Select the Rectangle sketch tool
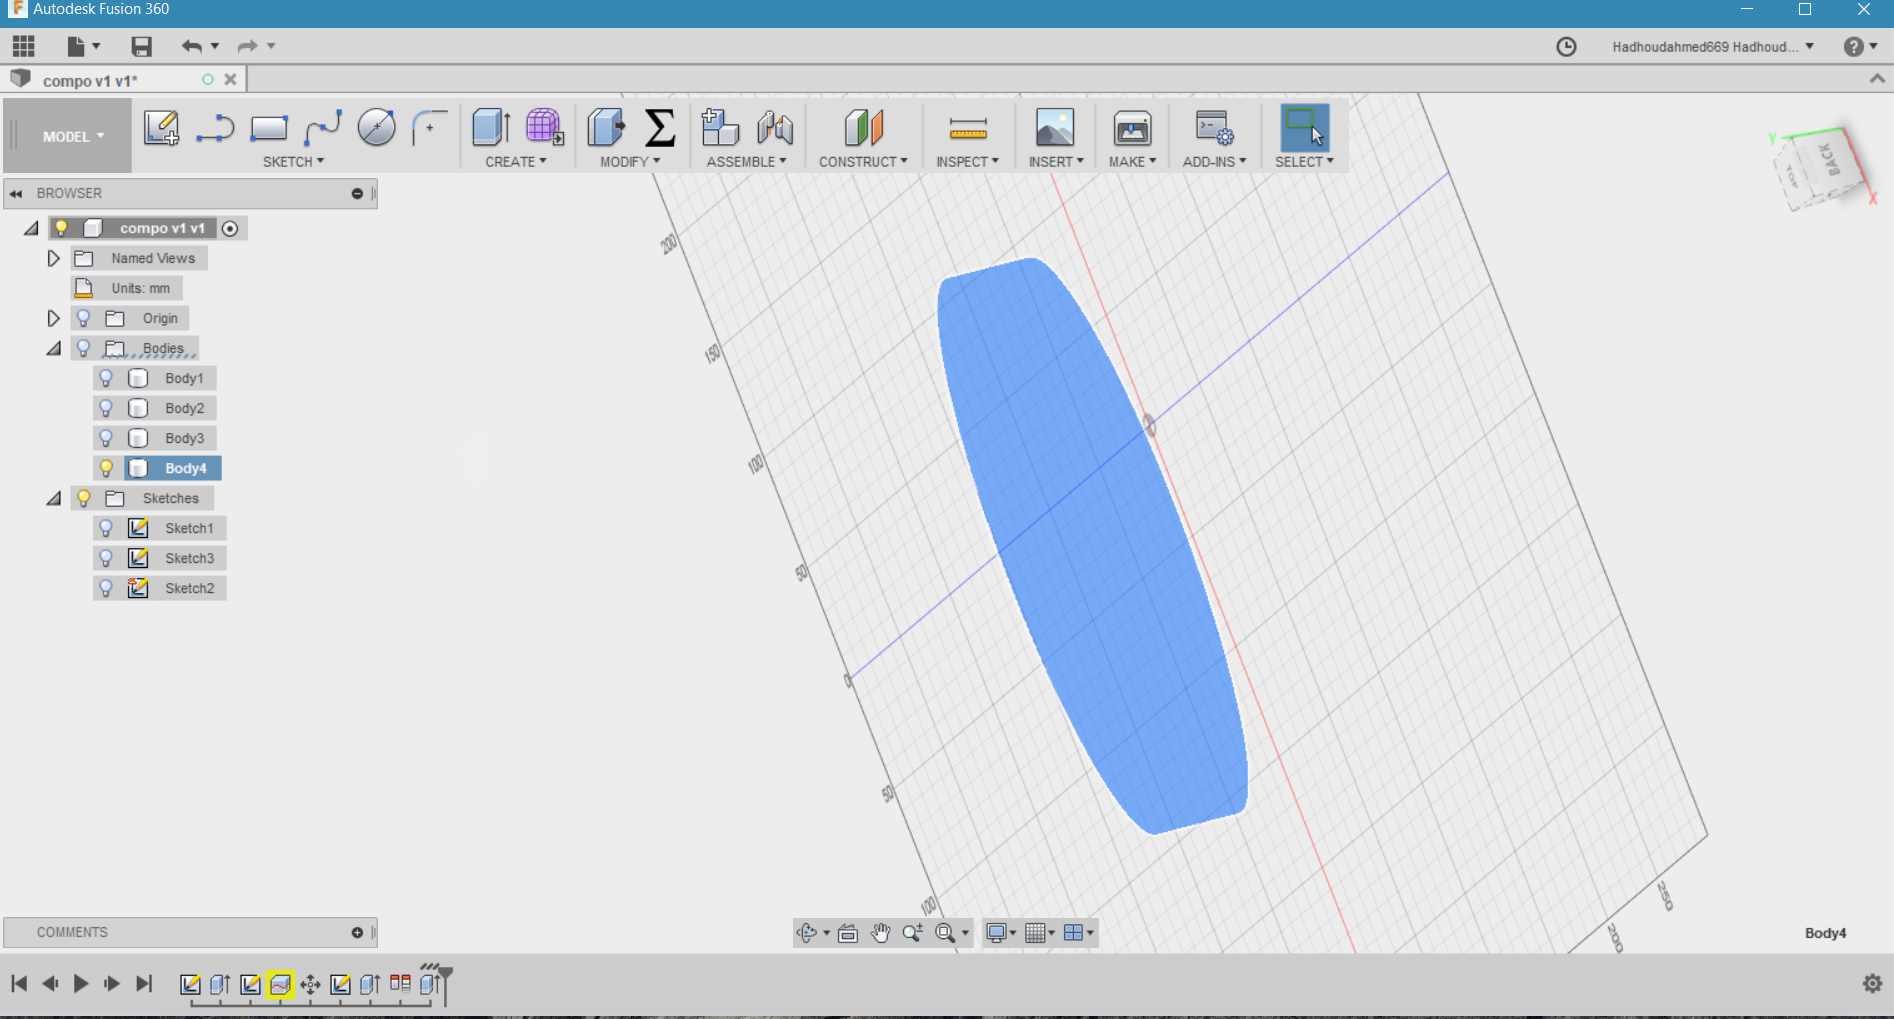Screen dimensions: 1894x1019 coord(269,128)
